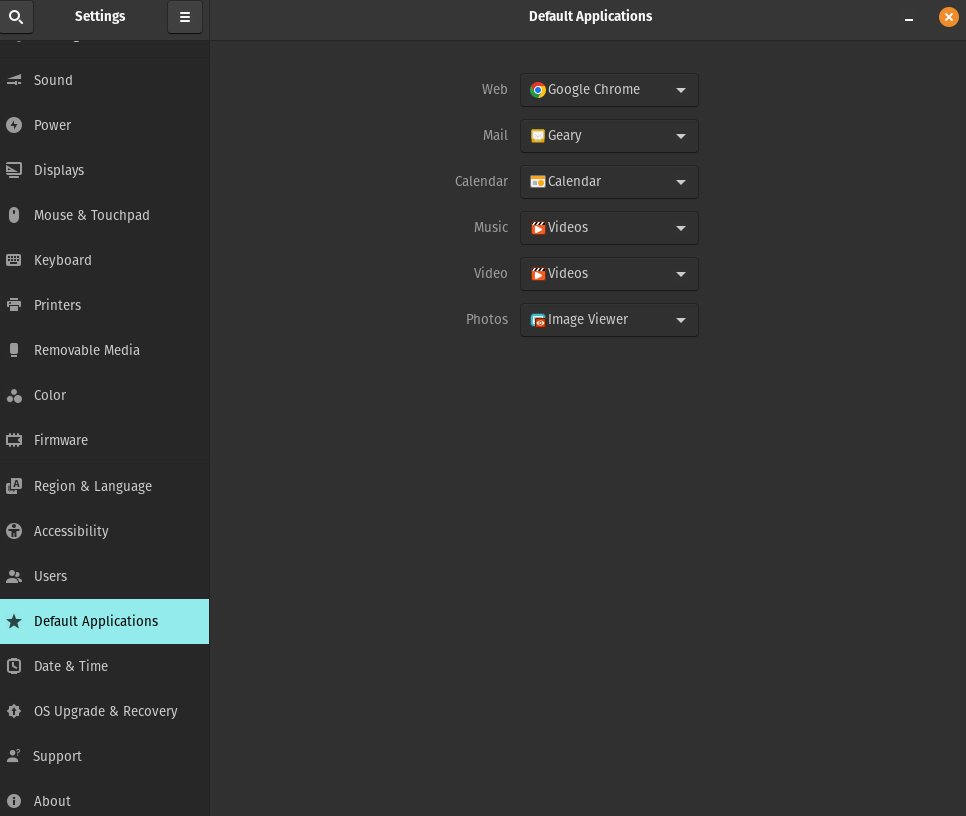Image resolution: width=966 pixels, height=816 pixels.
Task: Click the "Default Applications" window title
Action: (590, 16)
